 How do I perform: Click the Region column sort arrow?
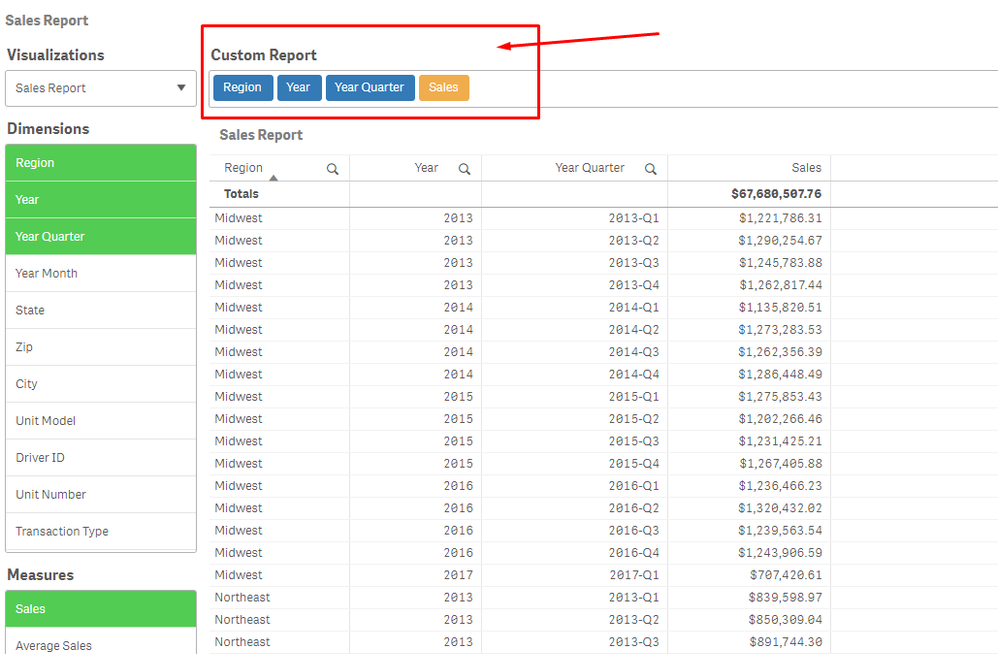274,178
